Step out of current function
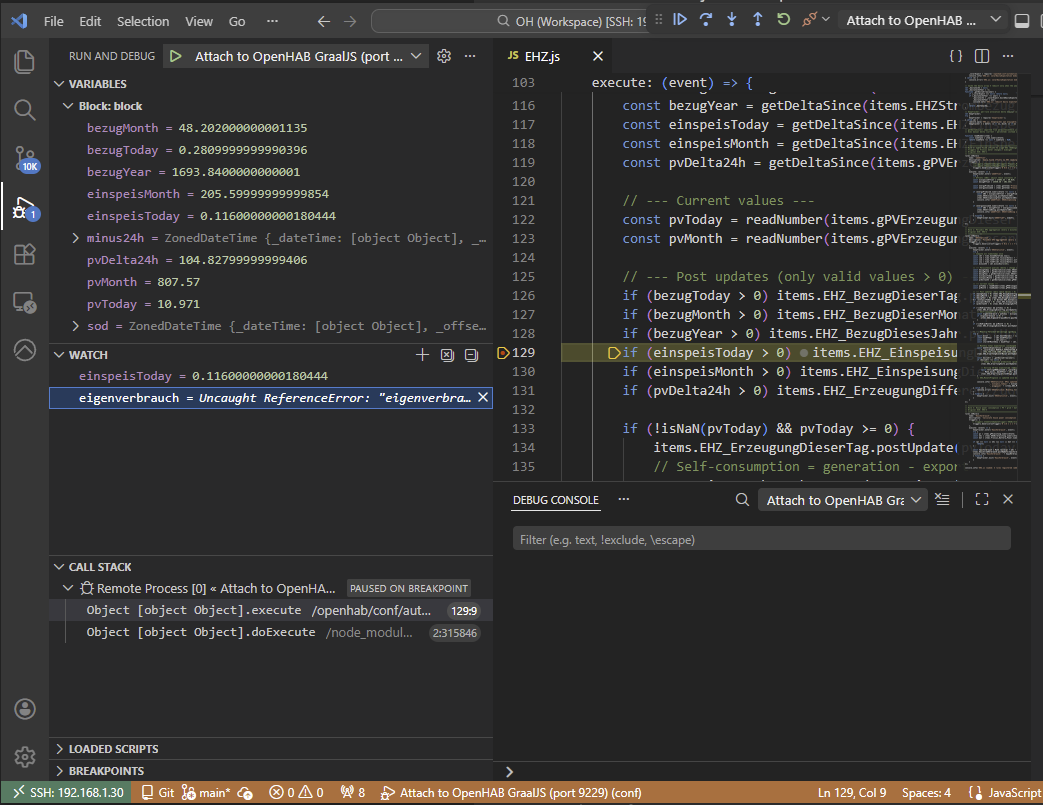Viewport: 1043px width, 805px height. point(758,20)
